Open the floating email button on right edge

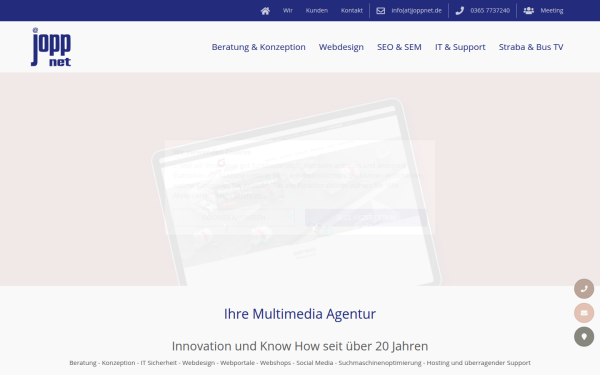pos(584,313)
